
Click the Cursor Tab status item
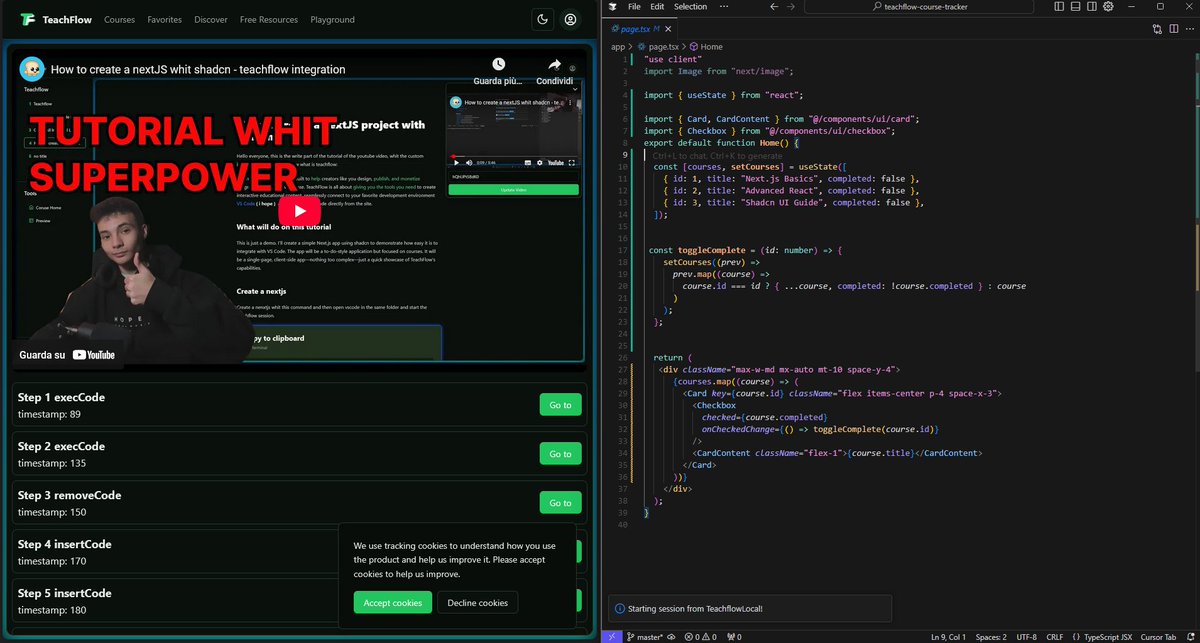1160,636
